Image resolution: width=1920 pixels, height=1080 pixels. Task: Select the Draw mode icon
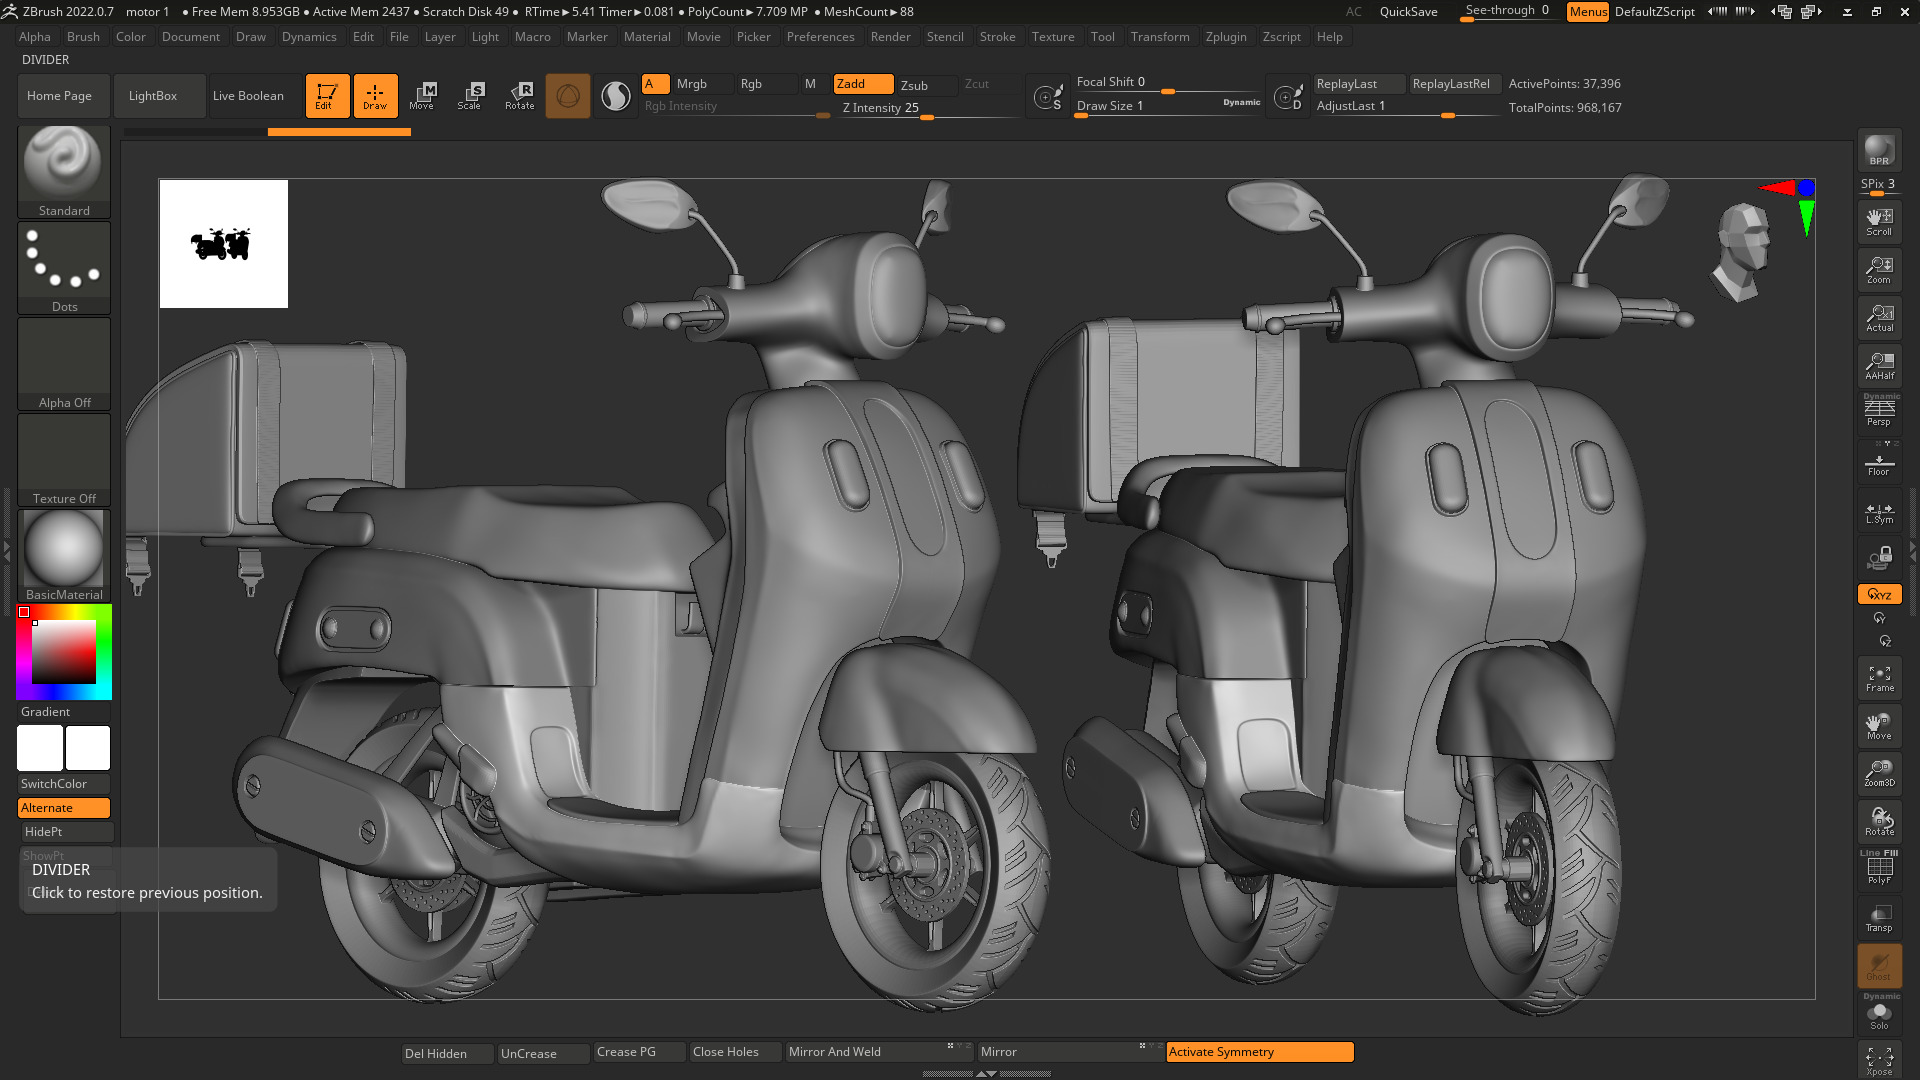375,96
